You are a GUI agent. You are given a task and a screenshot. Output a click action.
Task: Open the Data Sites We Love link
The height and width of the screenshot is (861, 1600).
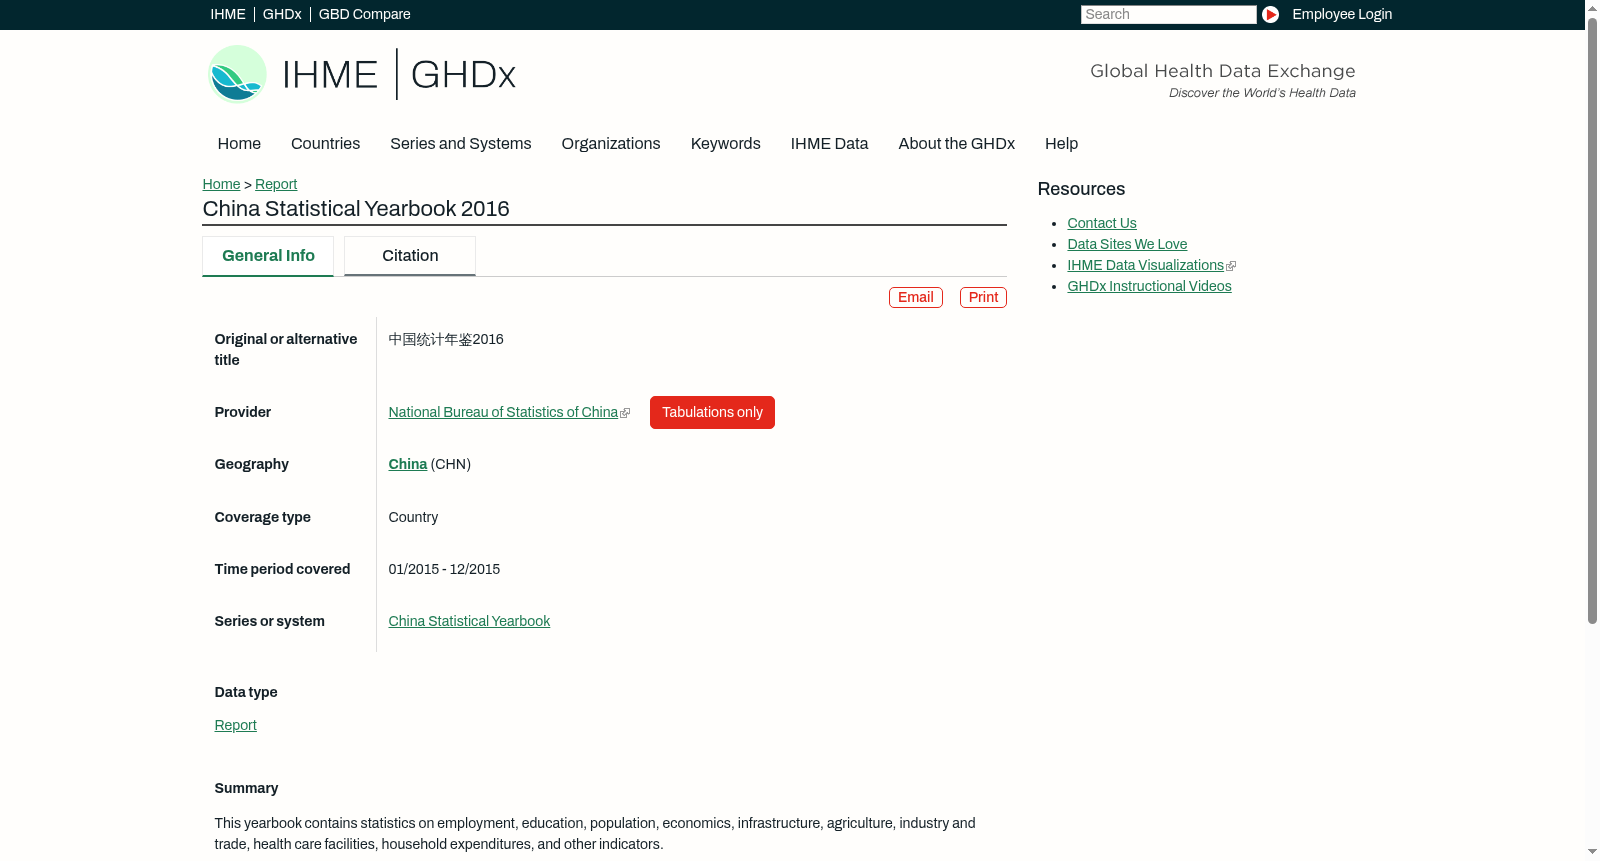[1127, 244]
